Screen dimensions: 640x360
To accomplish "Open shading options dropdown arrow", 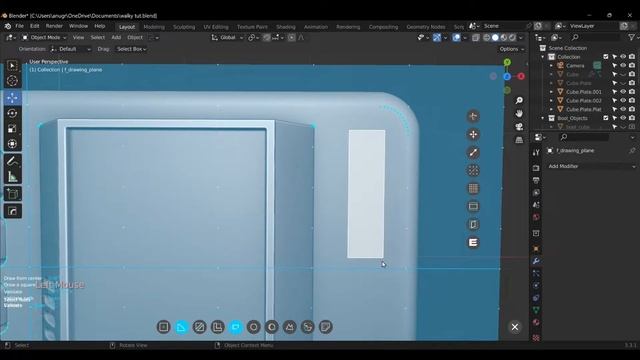I will click(x=521, y=38).
